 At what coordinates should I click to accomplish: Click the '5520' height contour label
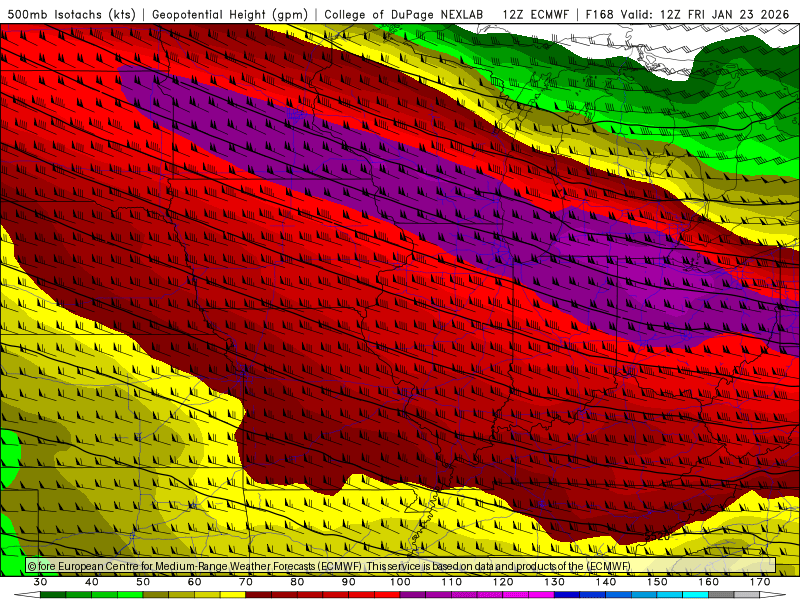657,536
